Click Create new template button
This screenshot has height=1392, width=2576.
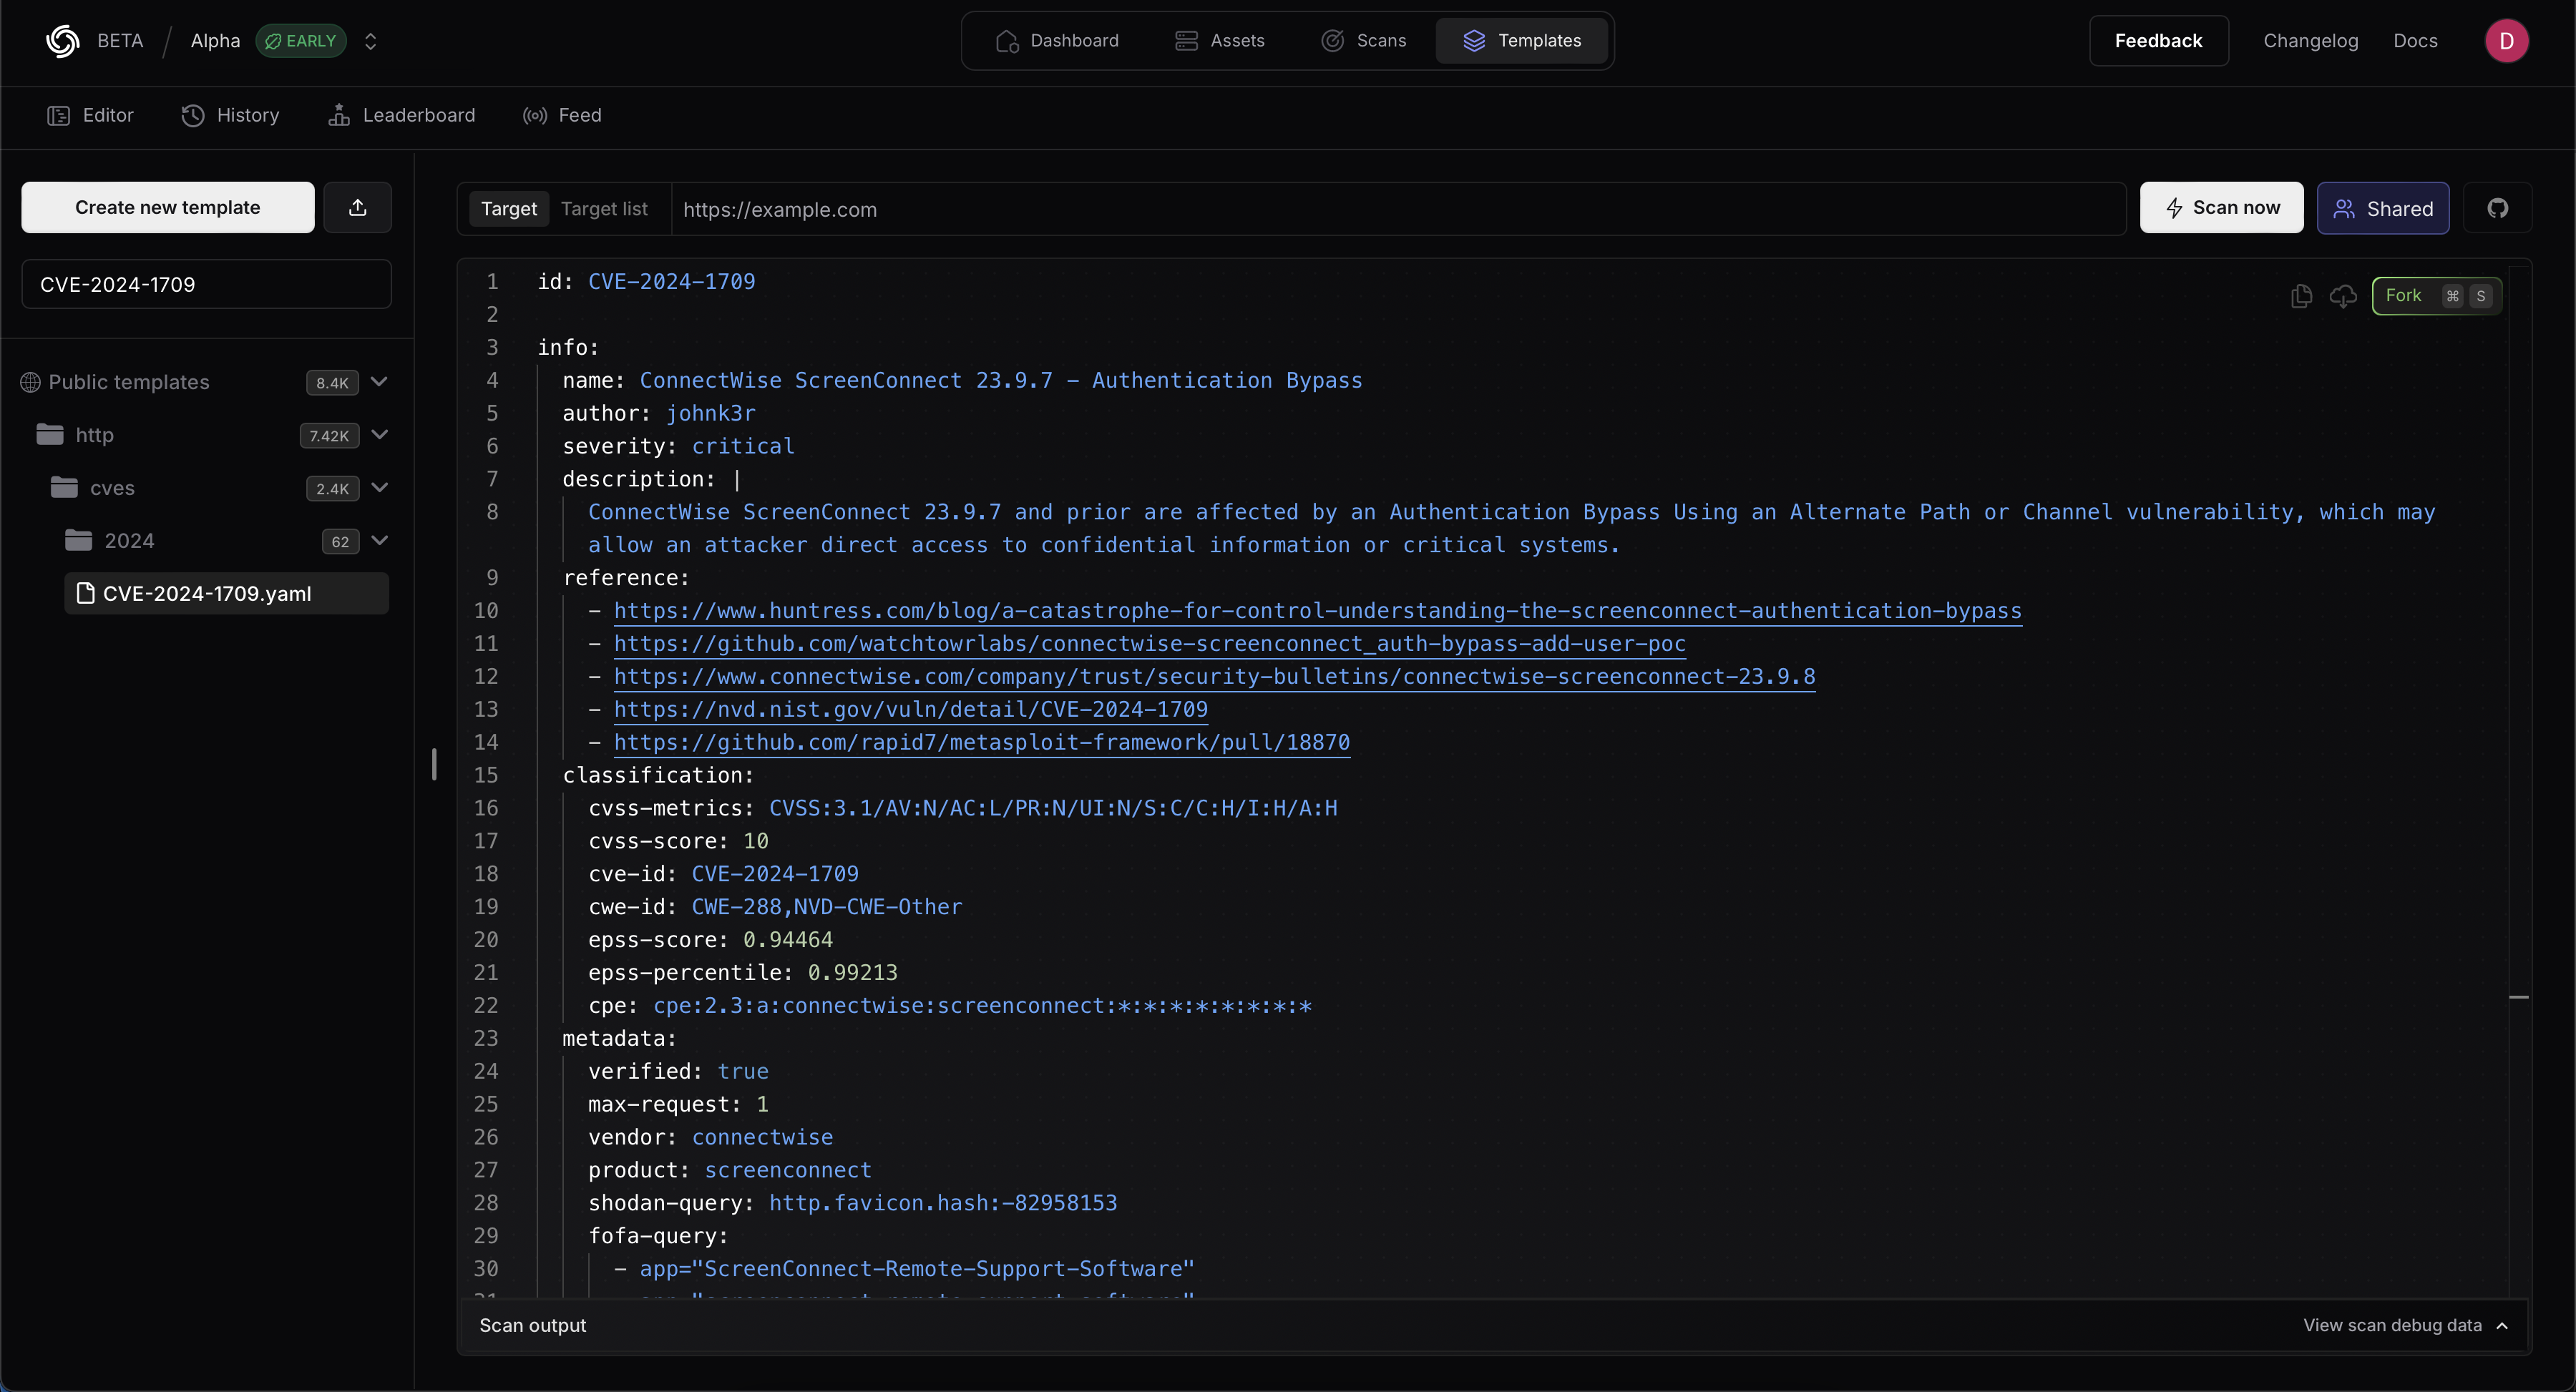[x=168, y=207]
